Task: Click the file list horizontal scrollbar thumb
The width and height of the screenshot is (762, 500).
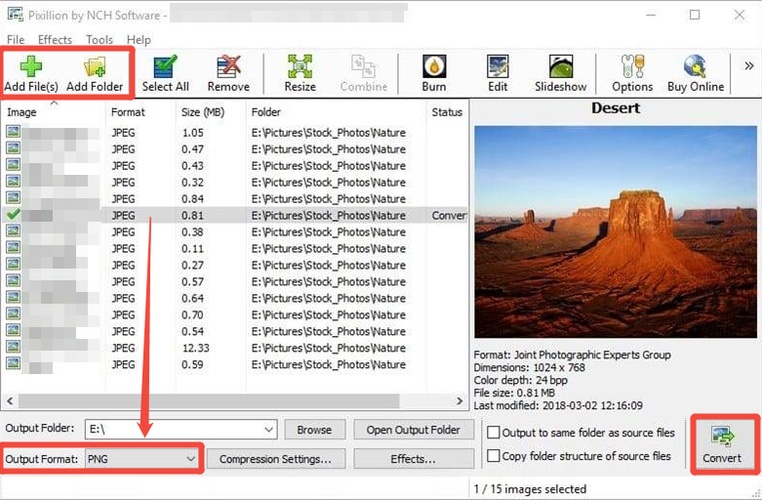Action: coord(209,401)
